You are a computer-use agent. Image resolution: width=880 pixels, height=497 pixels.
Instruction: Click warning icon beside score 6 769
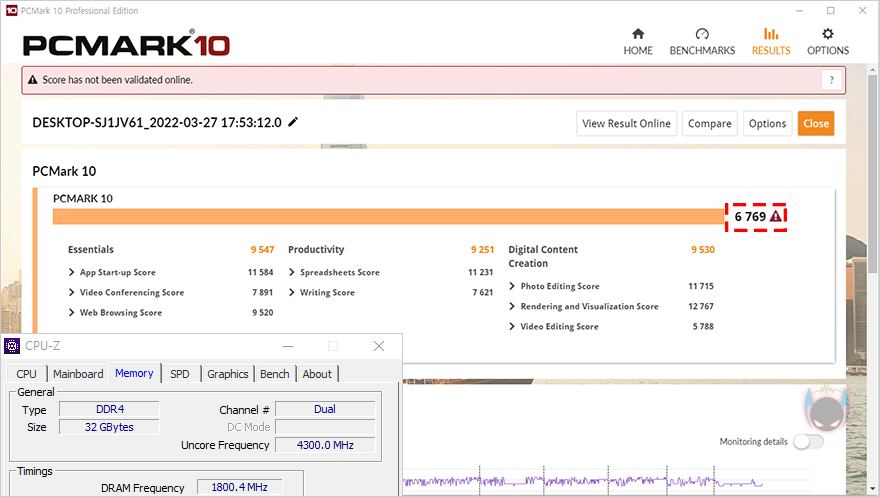tap(776, 217)
